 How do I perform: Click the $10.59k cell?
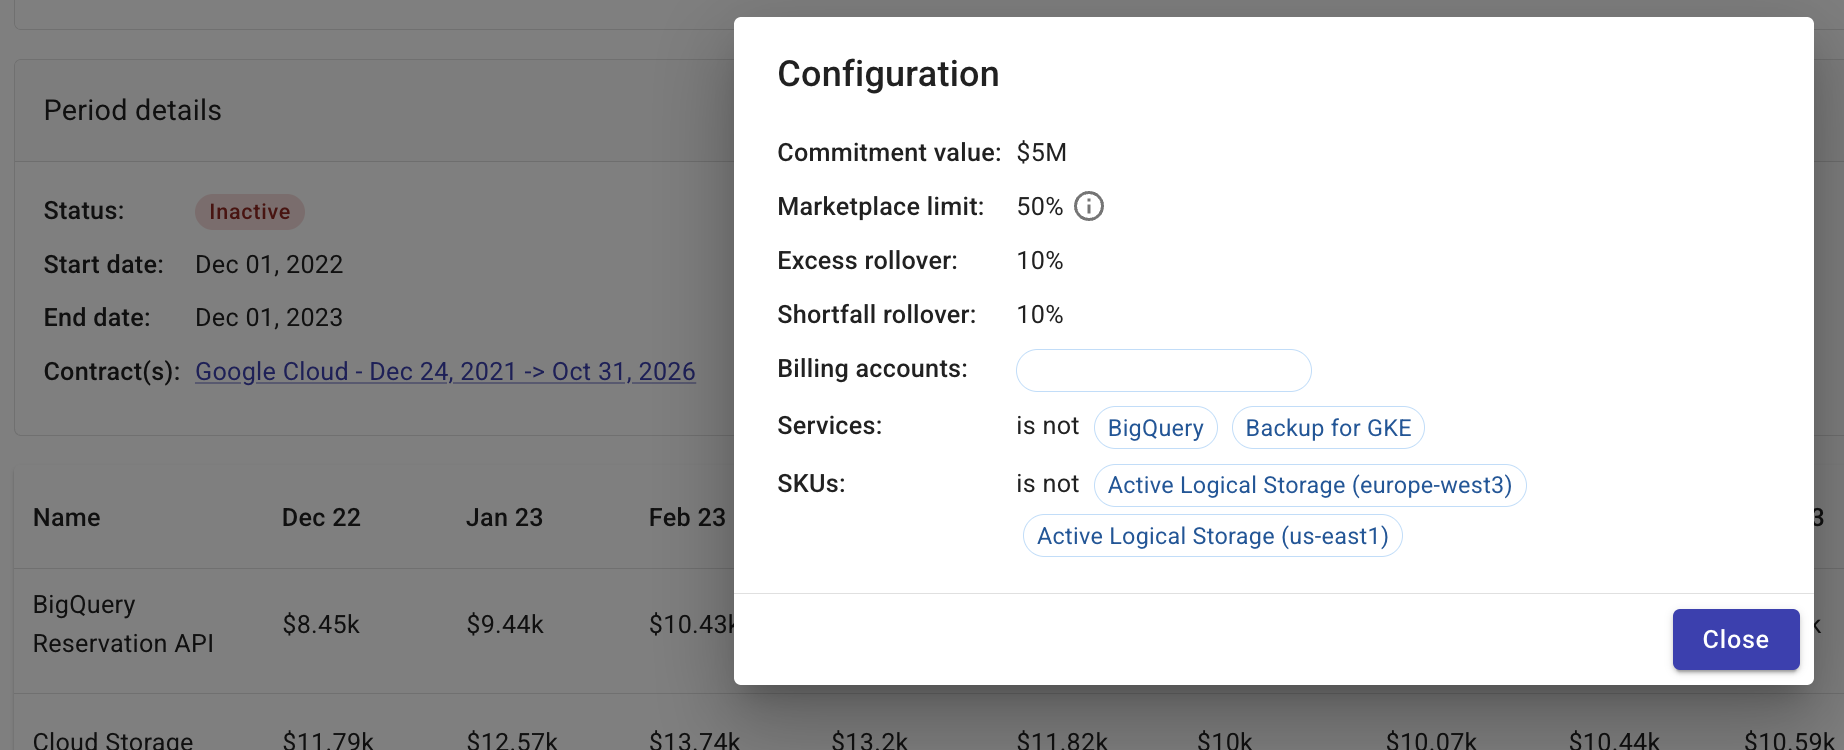coord(1790,741)
